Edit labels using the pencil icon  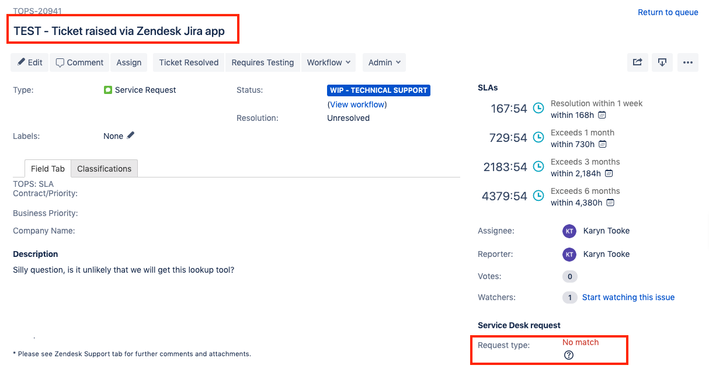(x=131, y=135)
